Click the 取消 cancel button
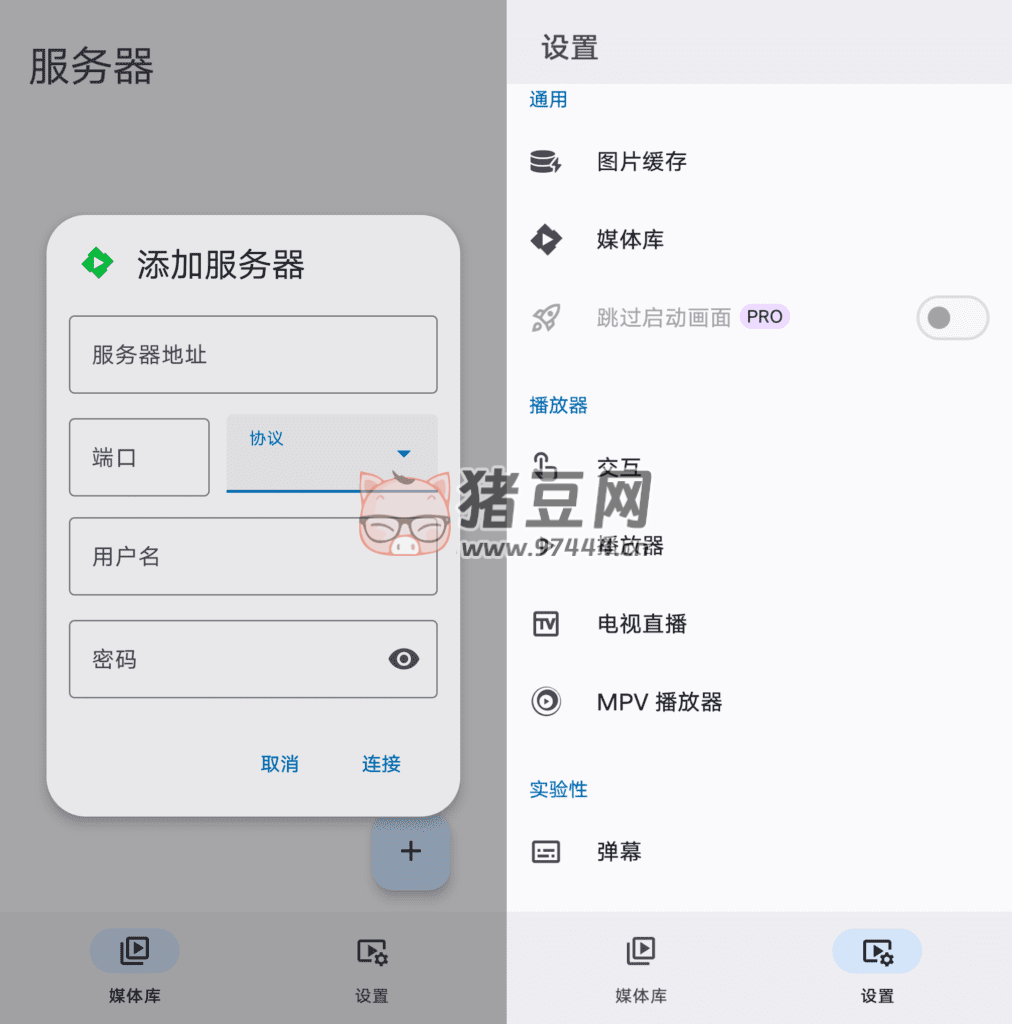 [x=279, y=763]
